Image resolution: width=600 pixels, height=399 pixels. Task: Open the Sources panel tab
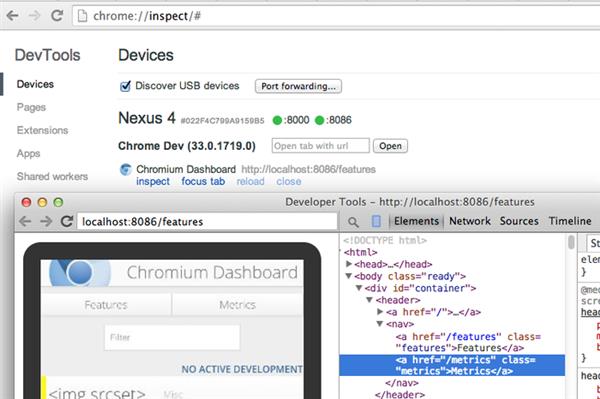(x=519, y=221)
